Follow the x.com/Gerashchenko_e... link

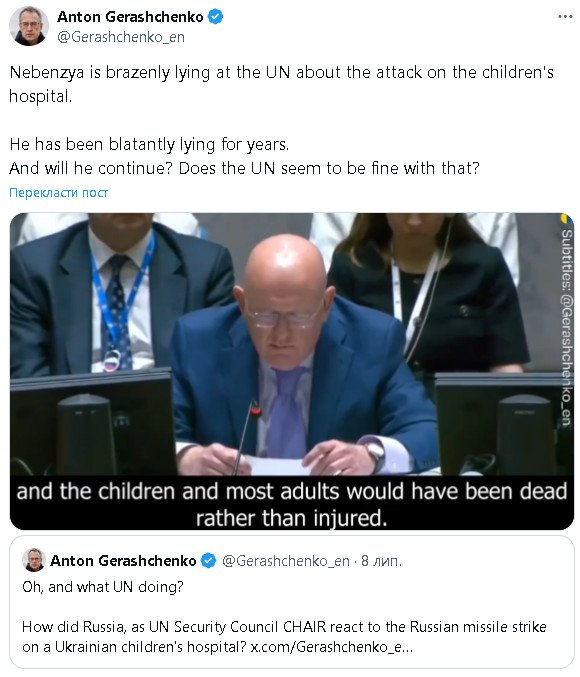coord(332,647)
